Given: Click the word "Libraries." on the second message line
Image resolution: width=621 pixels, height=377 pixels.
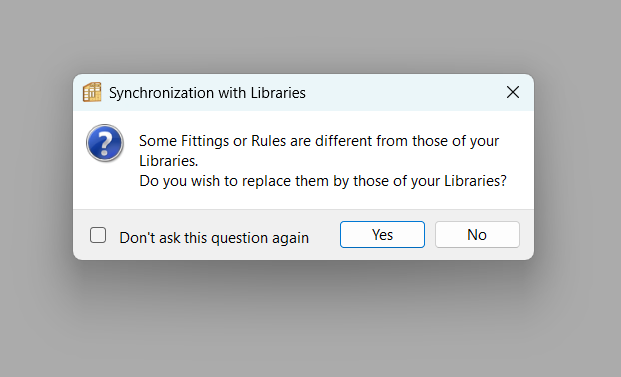Looking at the screenshot, I should [x=168, y=161].
